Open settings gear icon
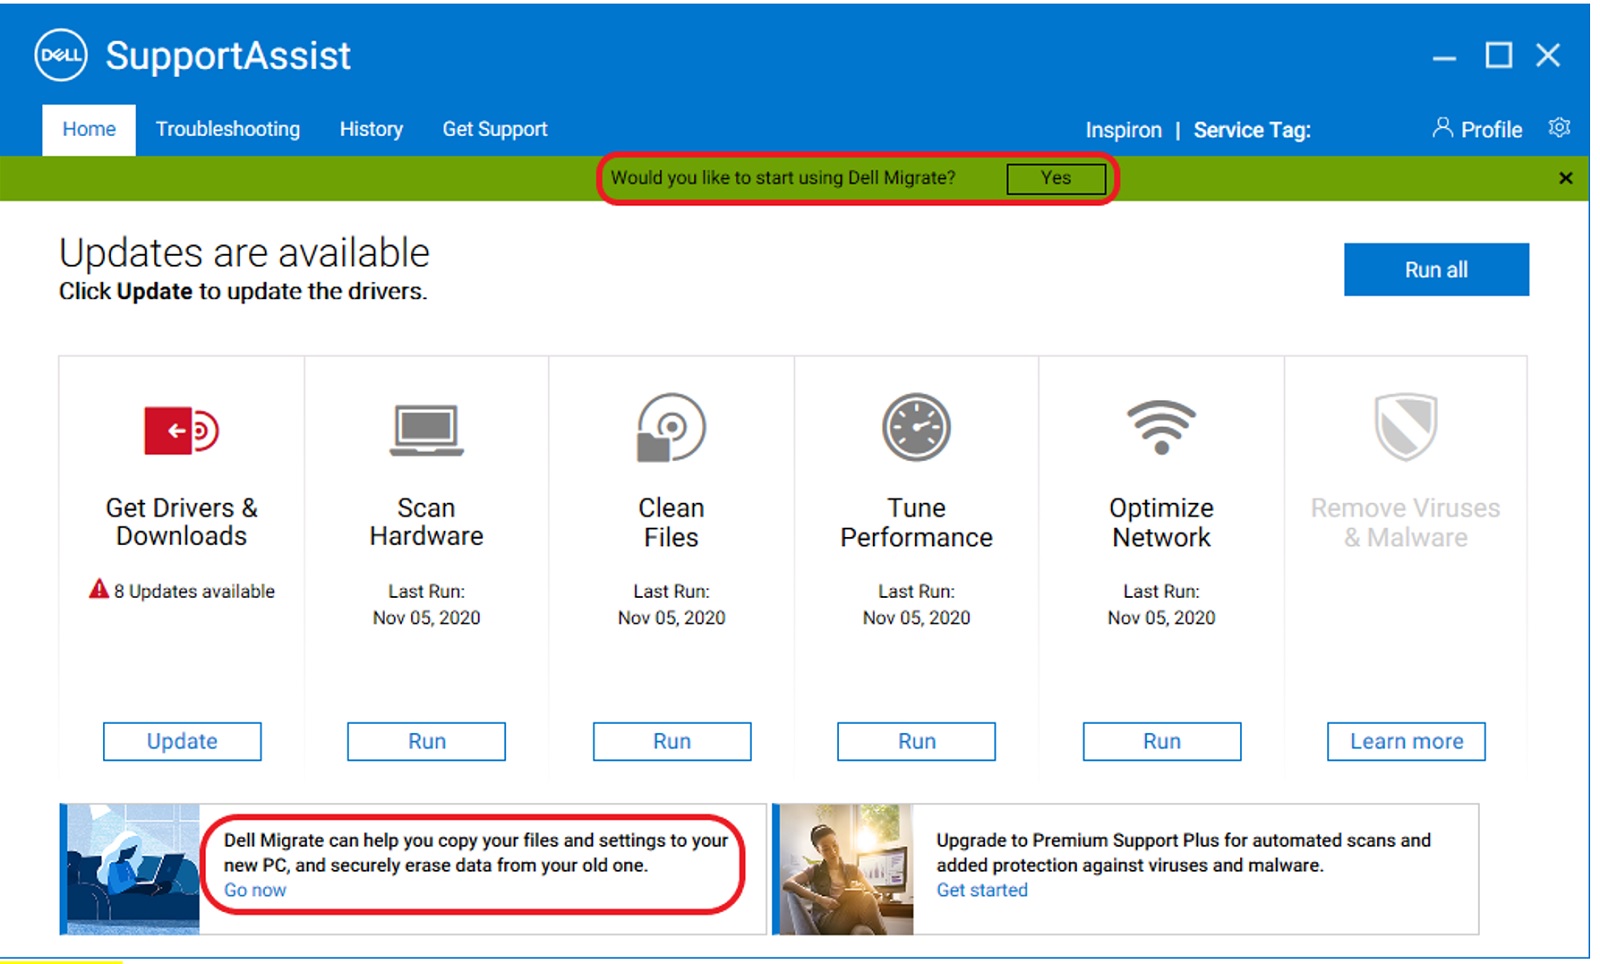The height and width of the screenshot is (964, 1600). pos(1559,128)
